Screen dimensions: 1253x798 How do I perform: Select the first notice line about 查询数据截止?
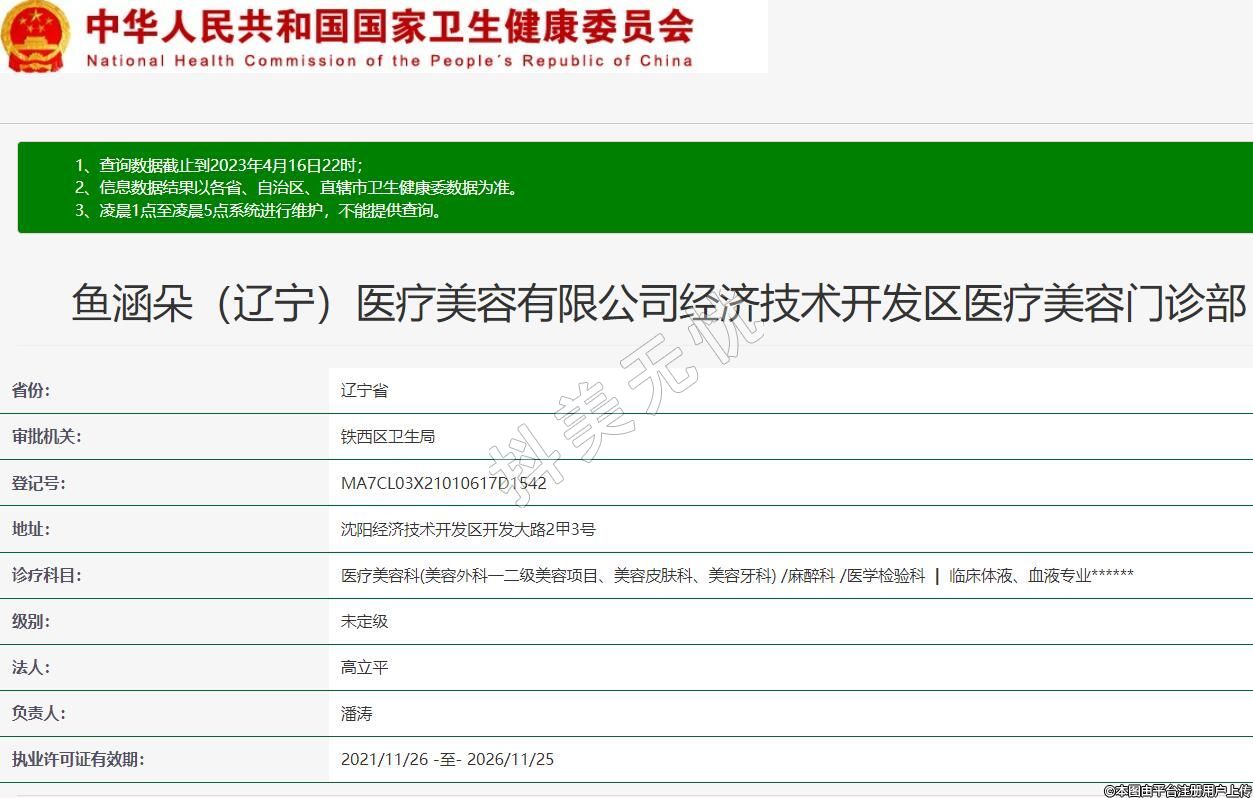tap(219, 165)
